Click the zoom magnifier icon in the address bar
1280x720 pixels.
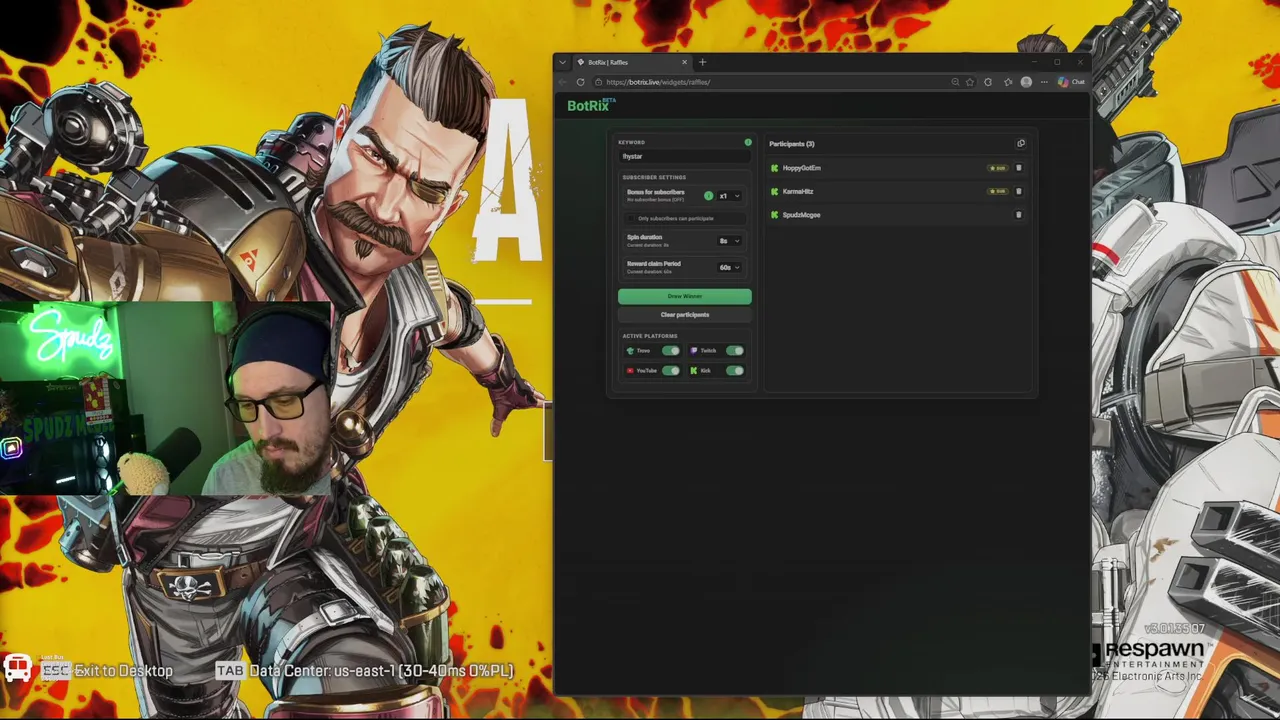coord(955,82)
